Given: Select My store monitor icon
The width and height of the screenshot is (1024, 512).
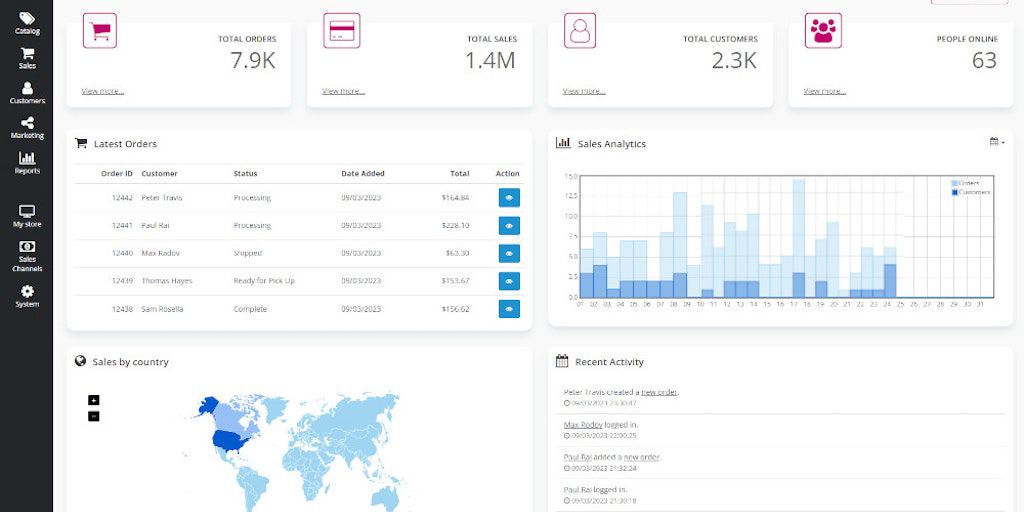Looking at the screenshot, I should click(x=27, y=216).
